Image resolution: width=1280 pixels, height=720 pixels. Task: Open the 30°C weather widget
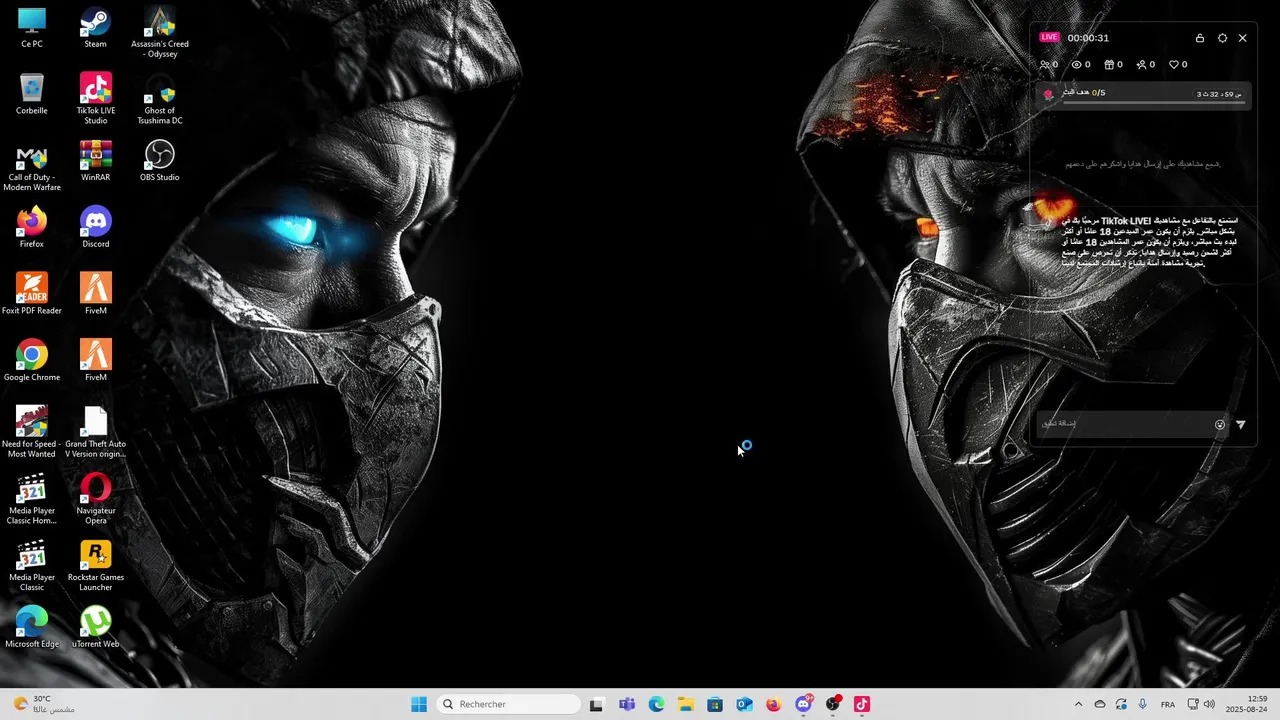pos(42,704)
